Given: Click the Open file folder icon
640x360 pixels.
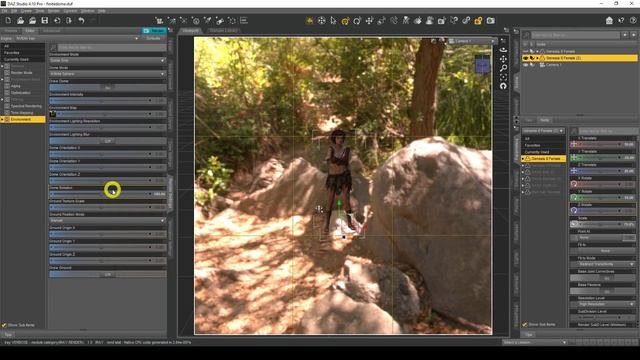Looking at the screenshot, I should 20,20.
